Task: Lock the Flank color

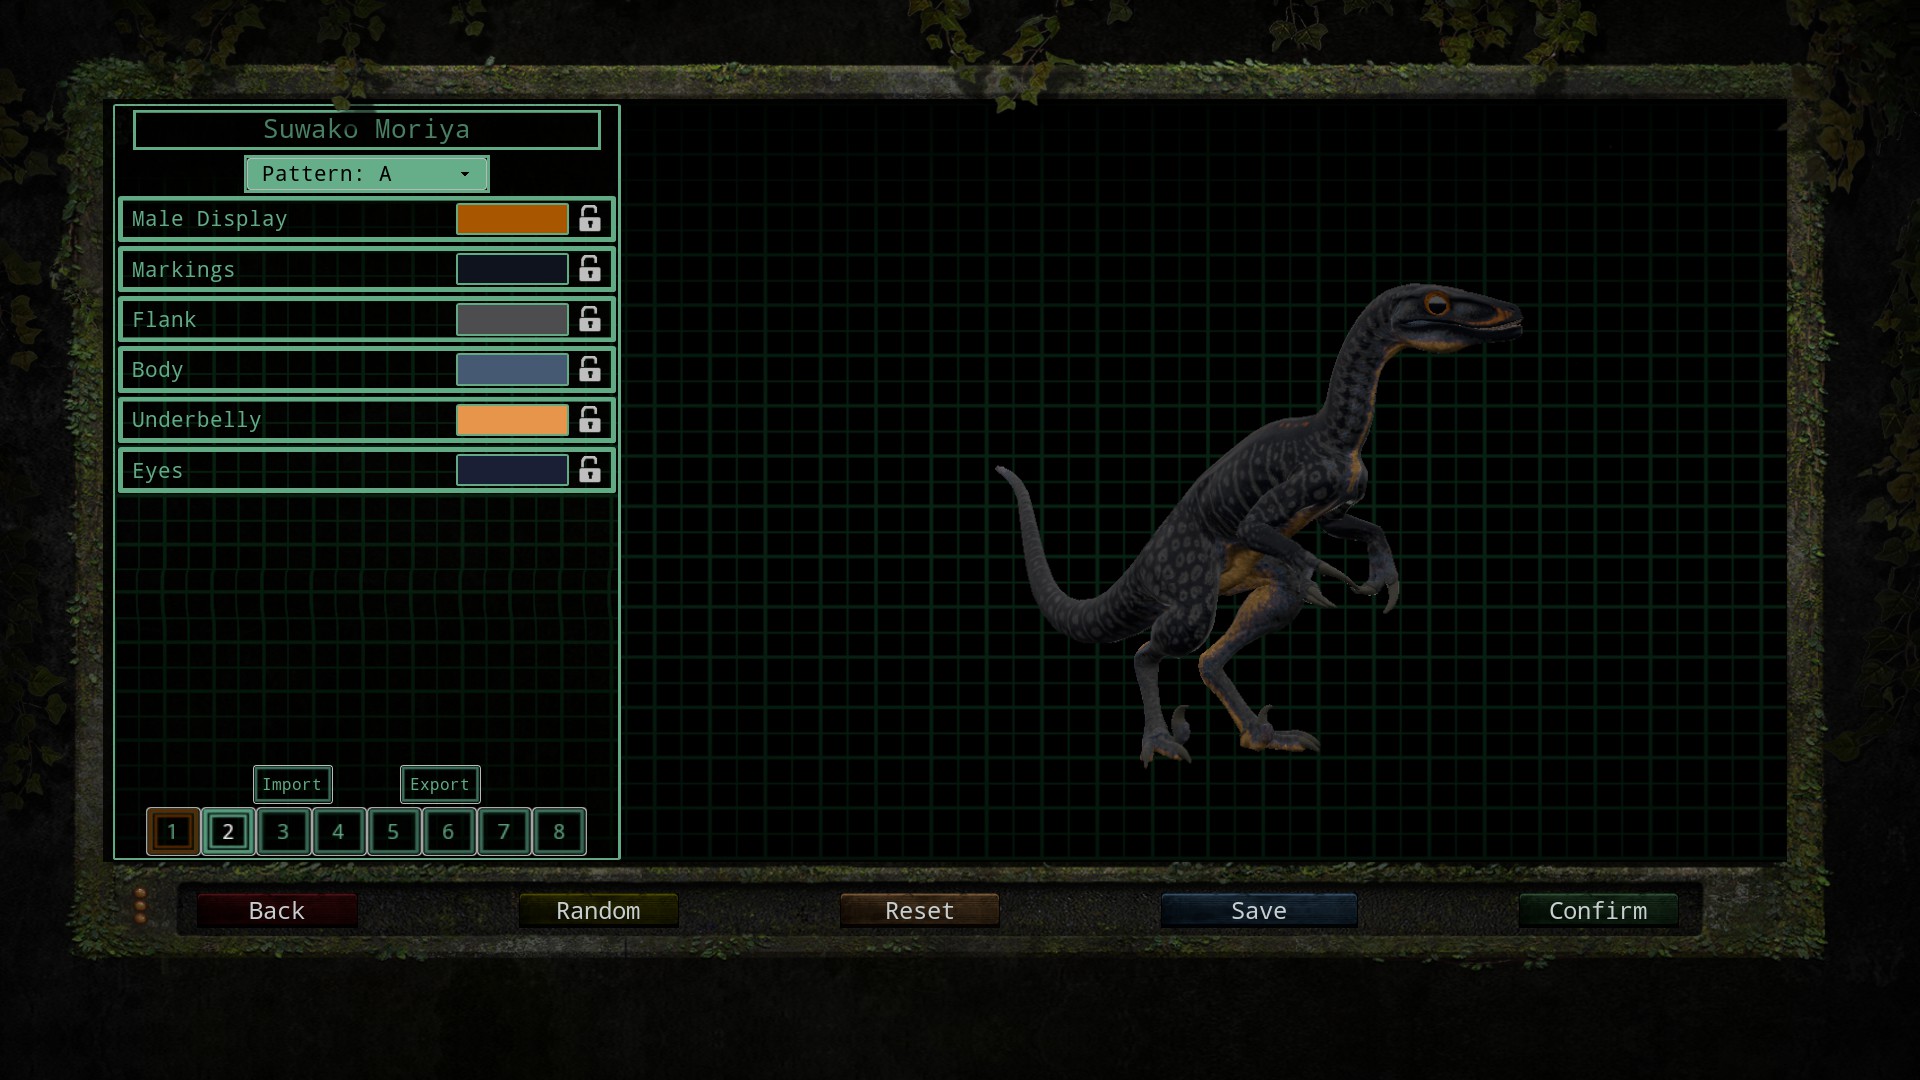Action: (590, 319)
